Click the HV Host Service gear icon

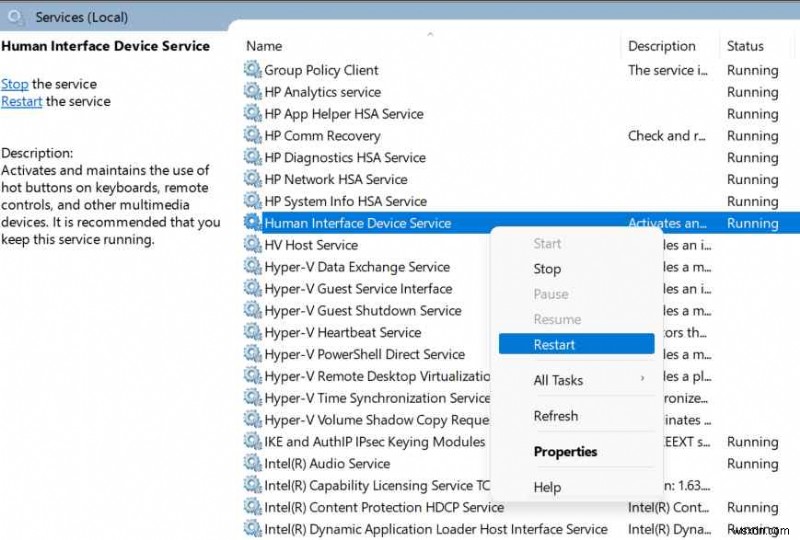[x=252, y=245]
